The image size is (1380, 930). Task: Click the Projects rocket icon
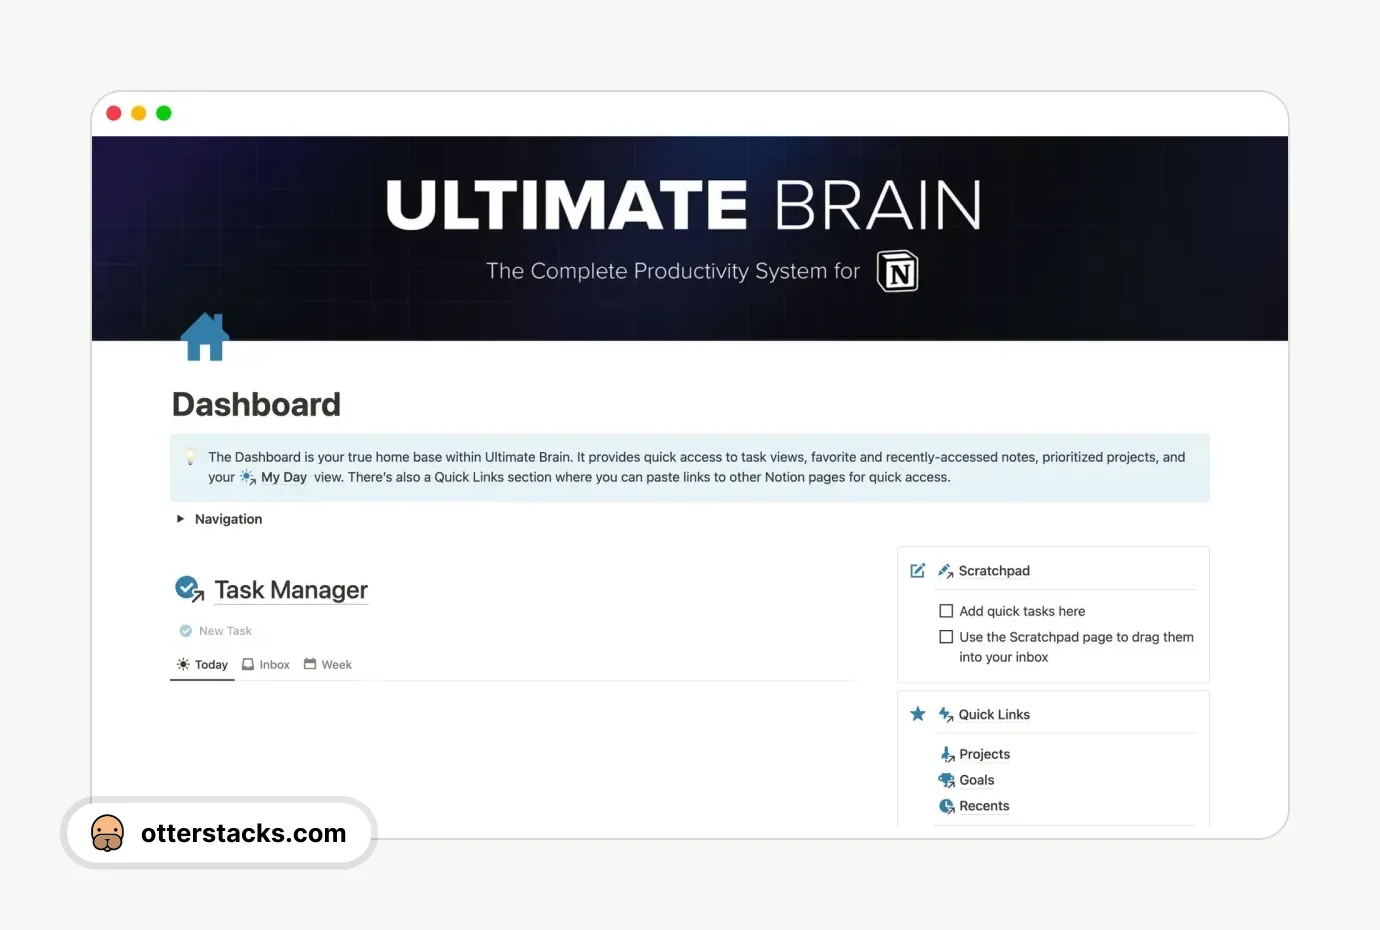pos(947,754)
